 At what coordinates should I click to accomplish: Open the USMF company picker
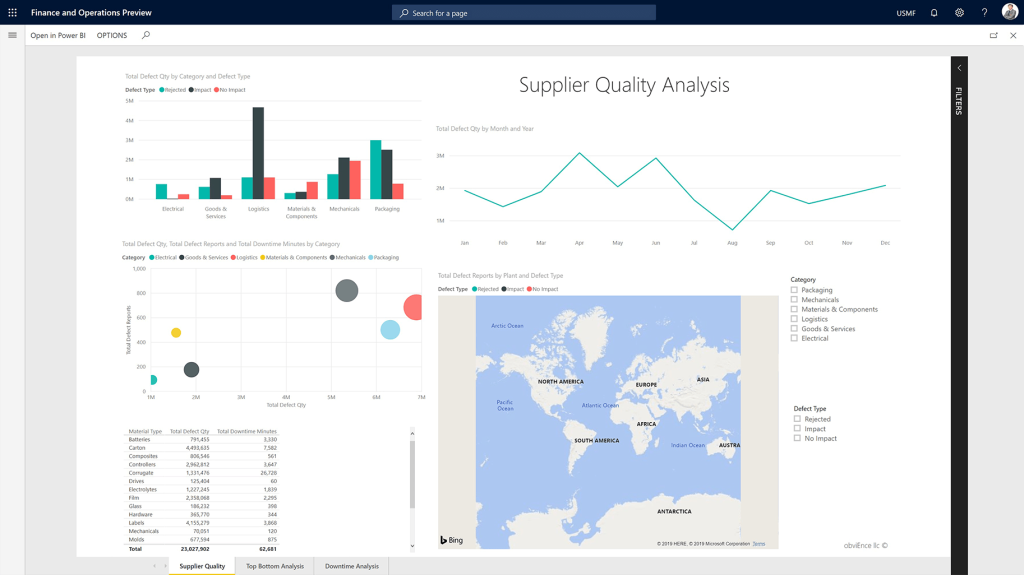[906, 13]
